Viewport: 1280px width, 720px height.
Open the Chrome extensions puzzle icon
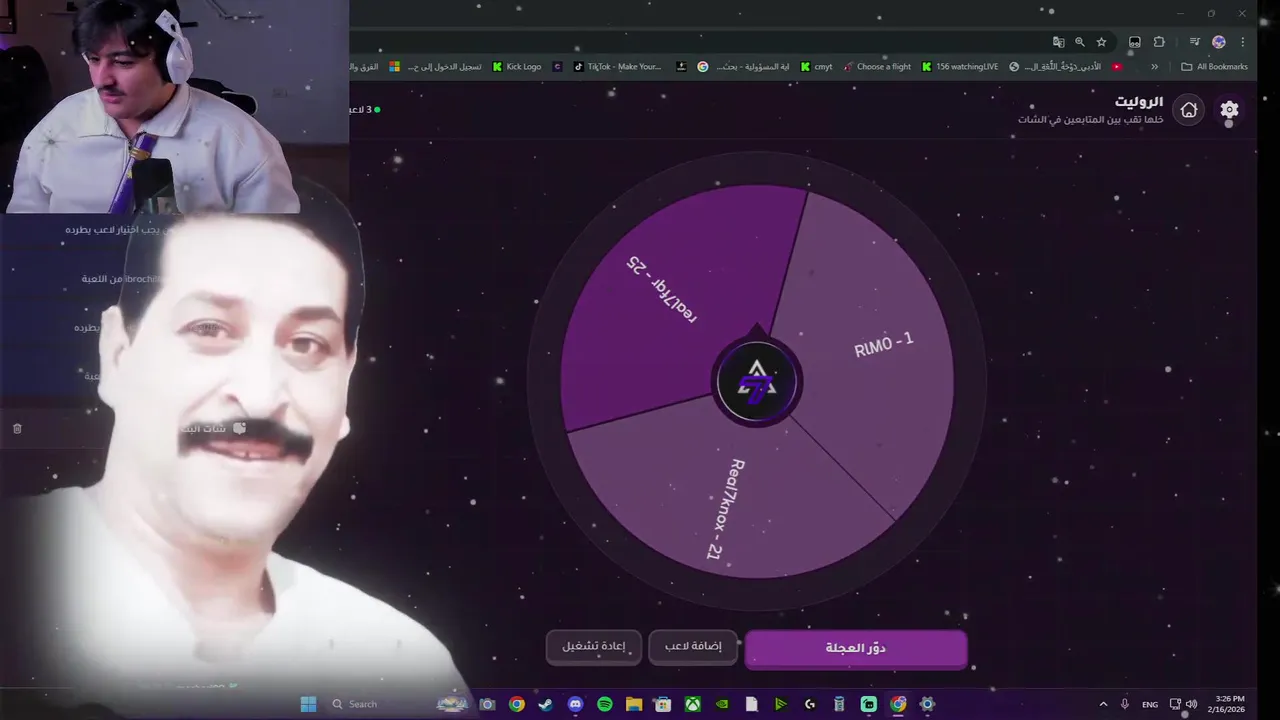click(x=1159, y=42)
